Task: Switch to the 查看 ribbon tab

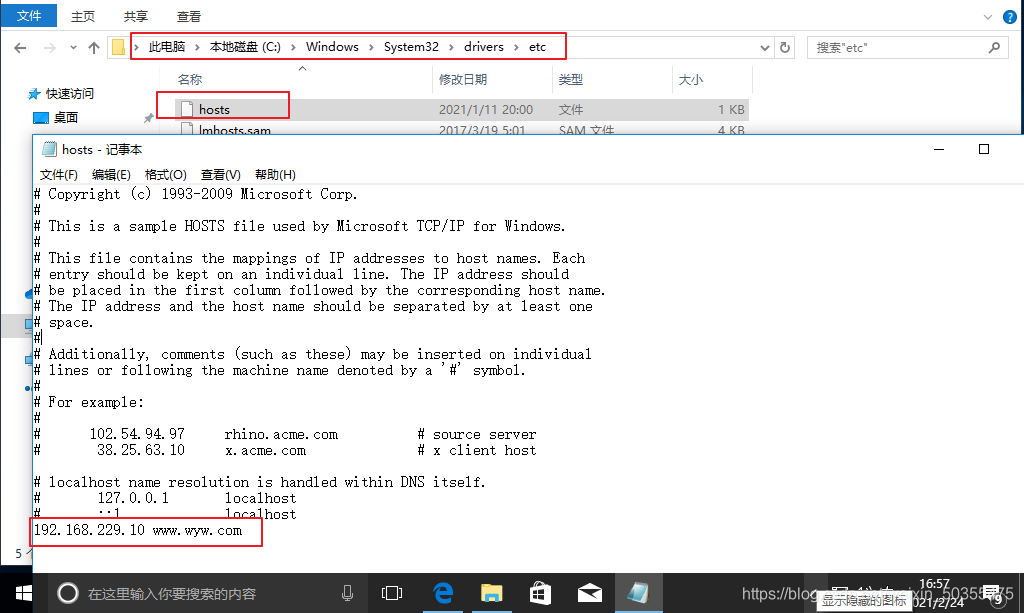Action: 189,16
